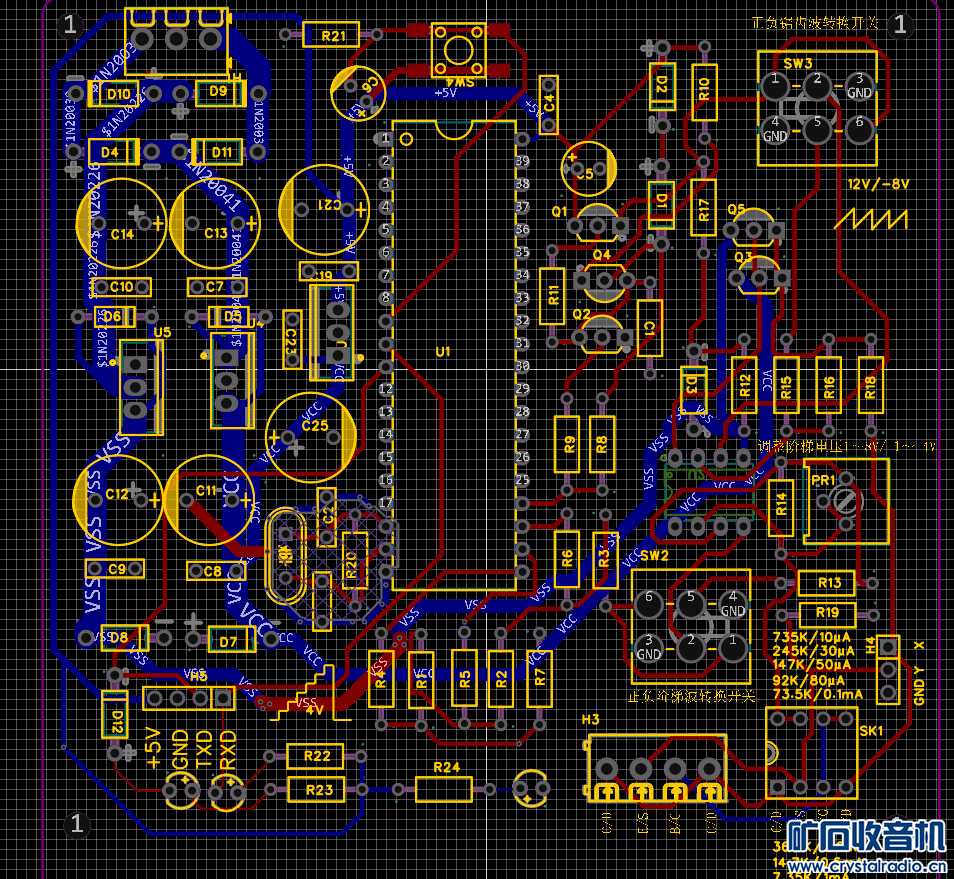
Task: Click resistor R12
Action: pos(744,385)
